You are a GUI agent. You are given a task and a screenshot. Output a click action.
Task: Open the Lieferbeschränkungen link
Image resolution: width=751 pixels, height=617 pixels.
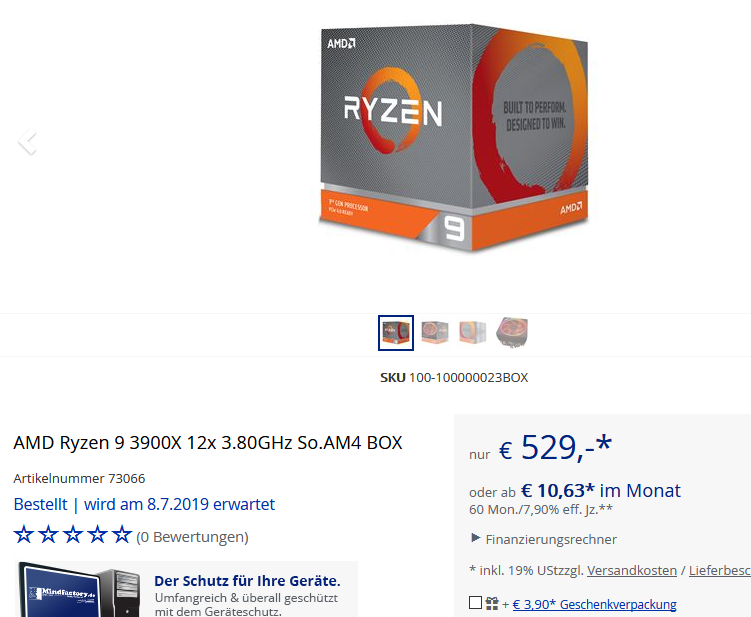[720, 571]
